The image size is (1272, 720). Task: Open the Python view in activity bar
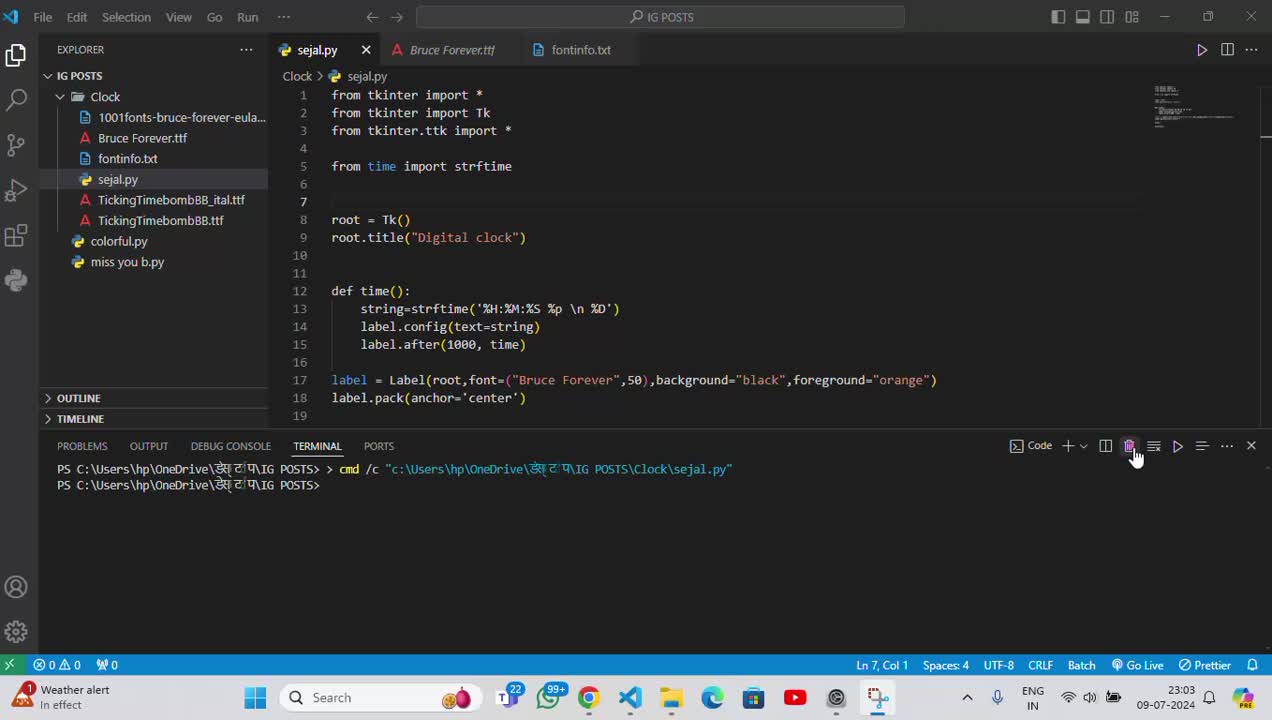tap(16, 281)
